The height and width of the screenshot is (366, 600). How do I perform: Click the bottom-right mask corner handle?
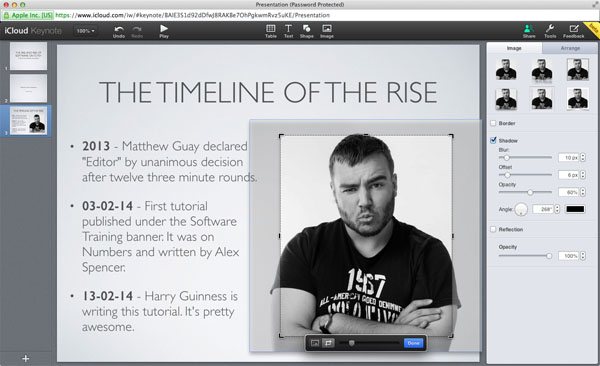click(x=451, y=336)
